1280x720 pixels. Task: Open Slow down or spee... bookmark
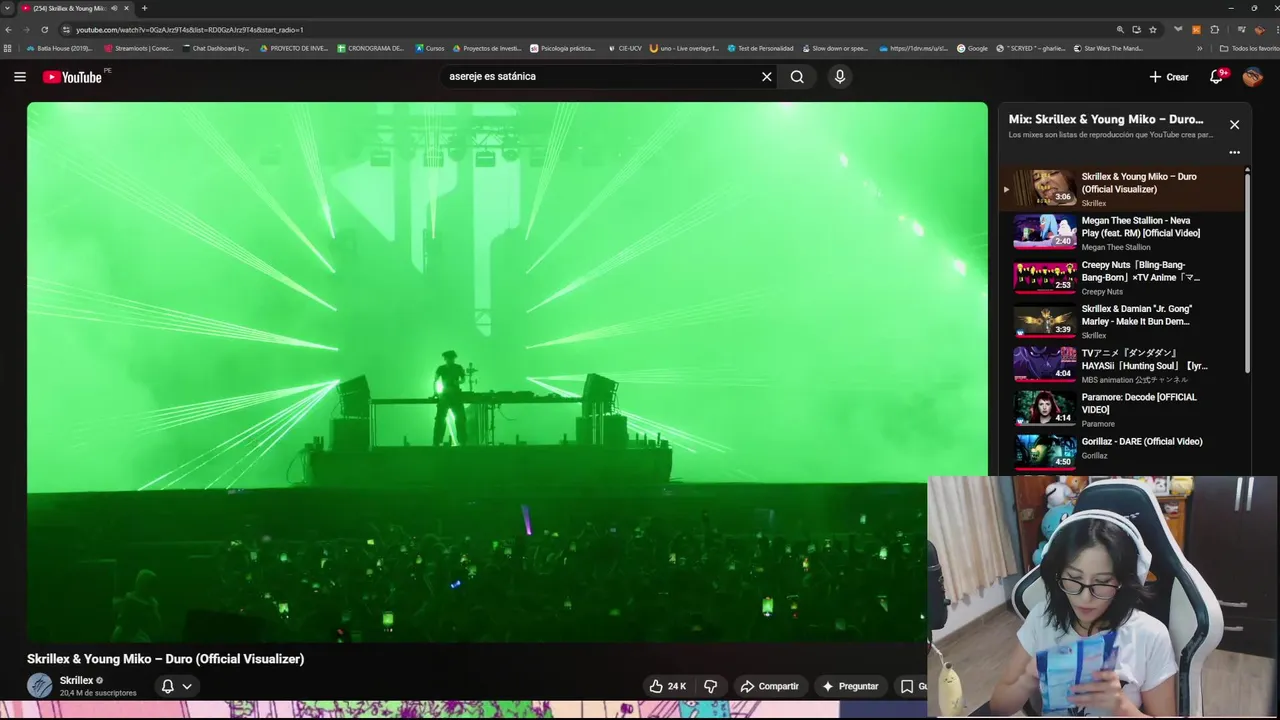836,48
